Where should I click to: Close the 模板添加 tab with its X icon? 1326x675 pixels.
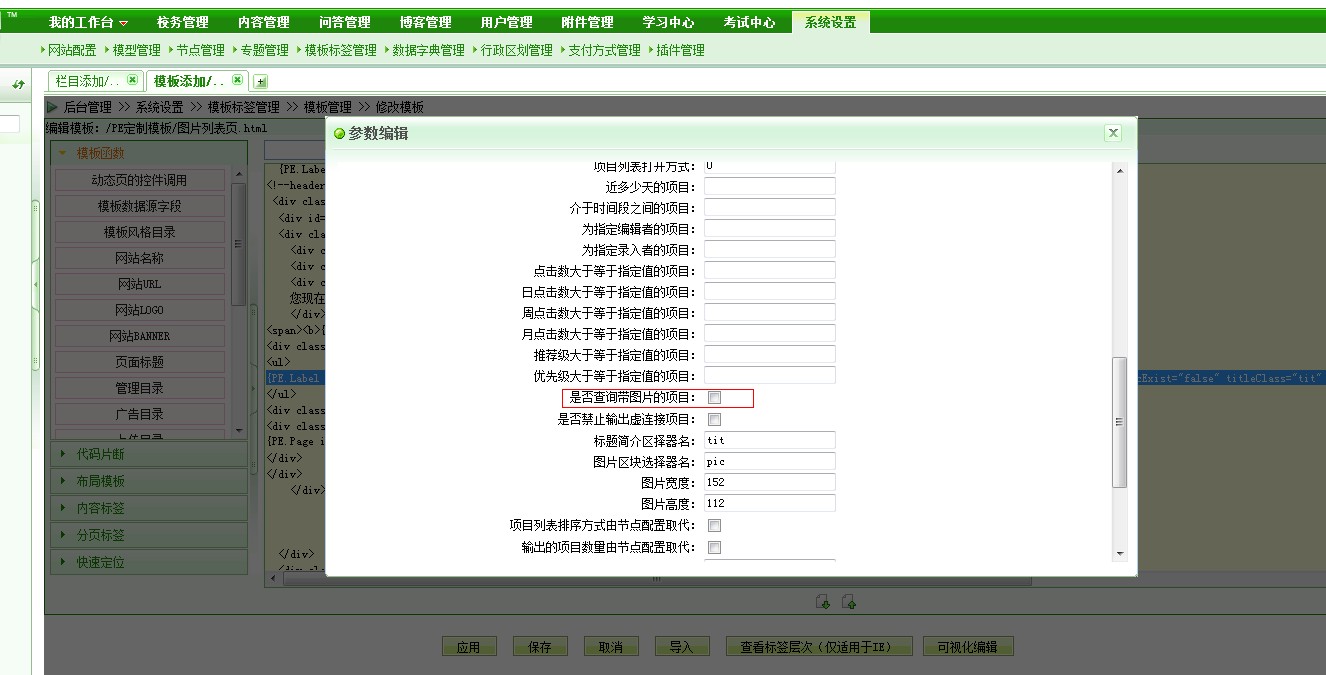[237, 81]
